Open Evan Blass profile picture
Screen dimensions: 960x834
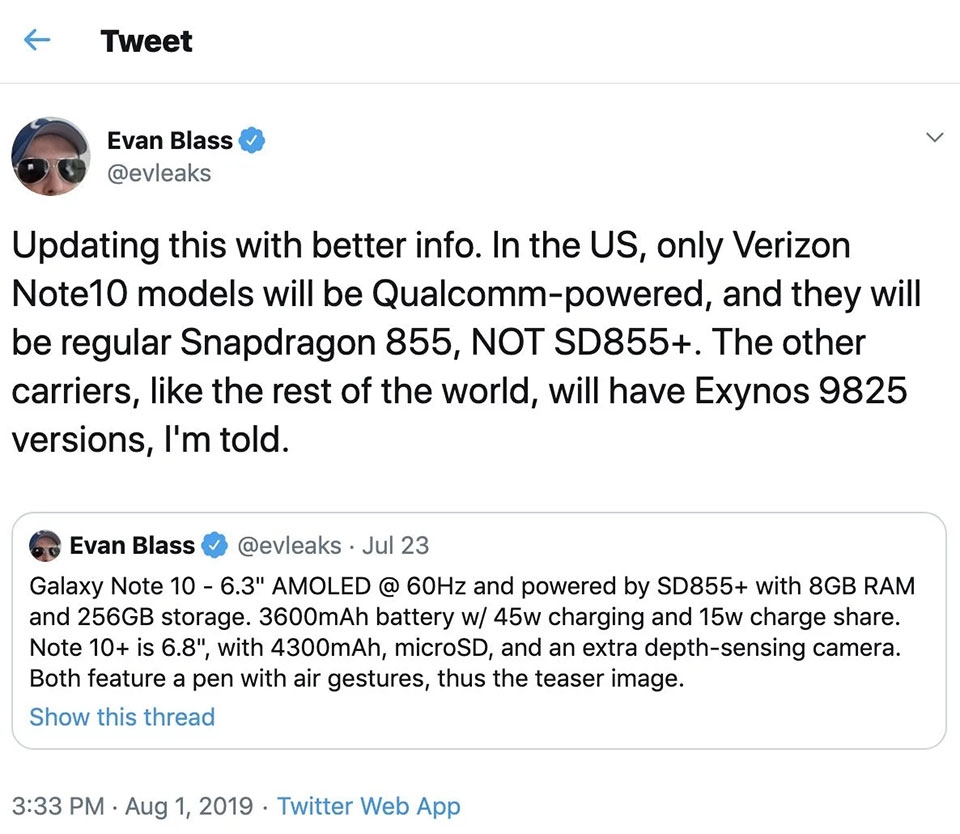[51, 157]
